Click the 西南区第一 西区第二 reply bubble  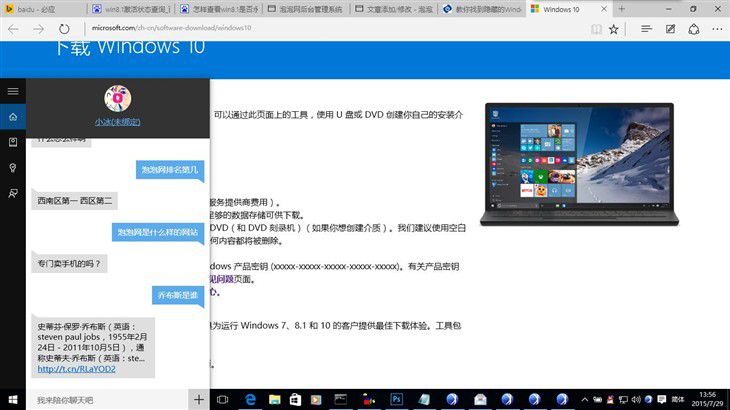[74, 201]
